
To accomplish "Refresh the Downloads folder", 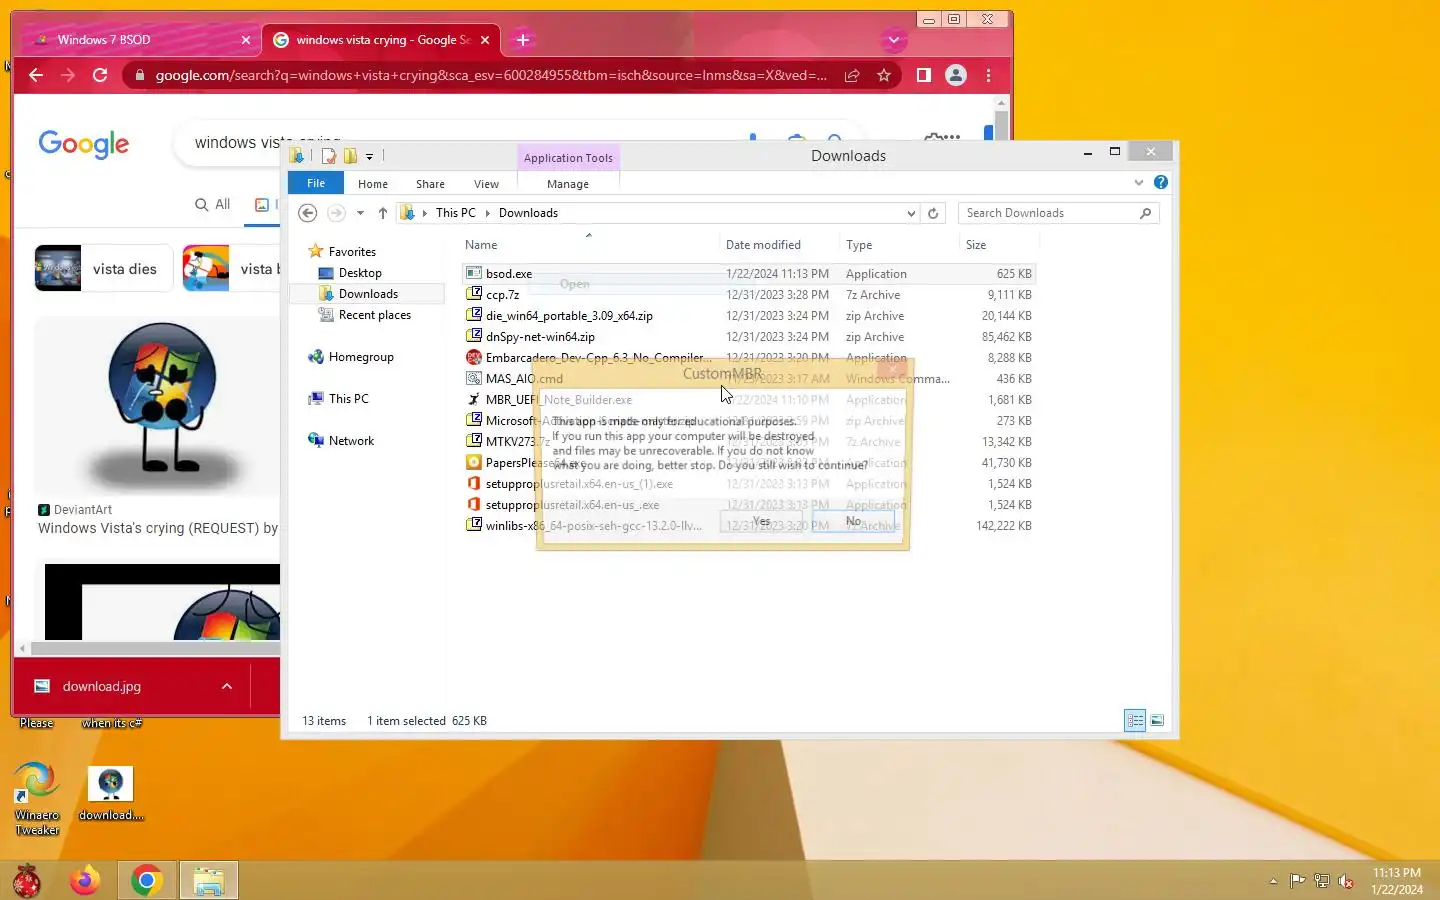I will click(933, 213).
